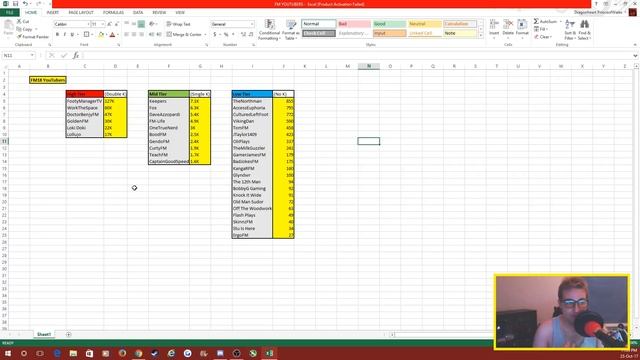Apply the Neutral cell style

coord(424,24)
